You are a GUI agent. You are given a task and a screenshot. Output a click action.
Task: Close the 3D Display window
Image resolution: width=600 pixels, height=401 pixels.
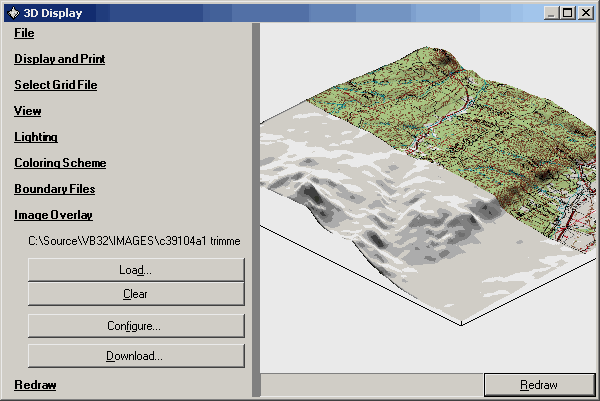coord(586,13)
